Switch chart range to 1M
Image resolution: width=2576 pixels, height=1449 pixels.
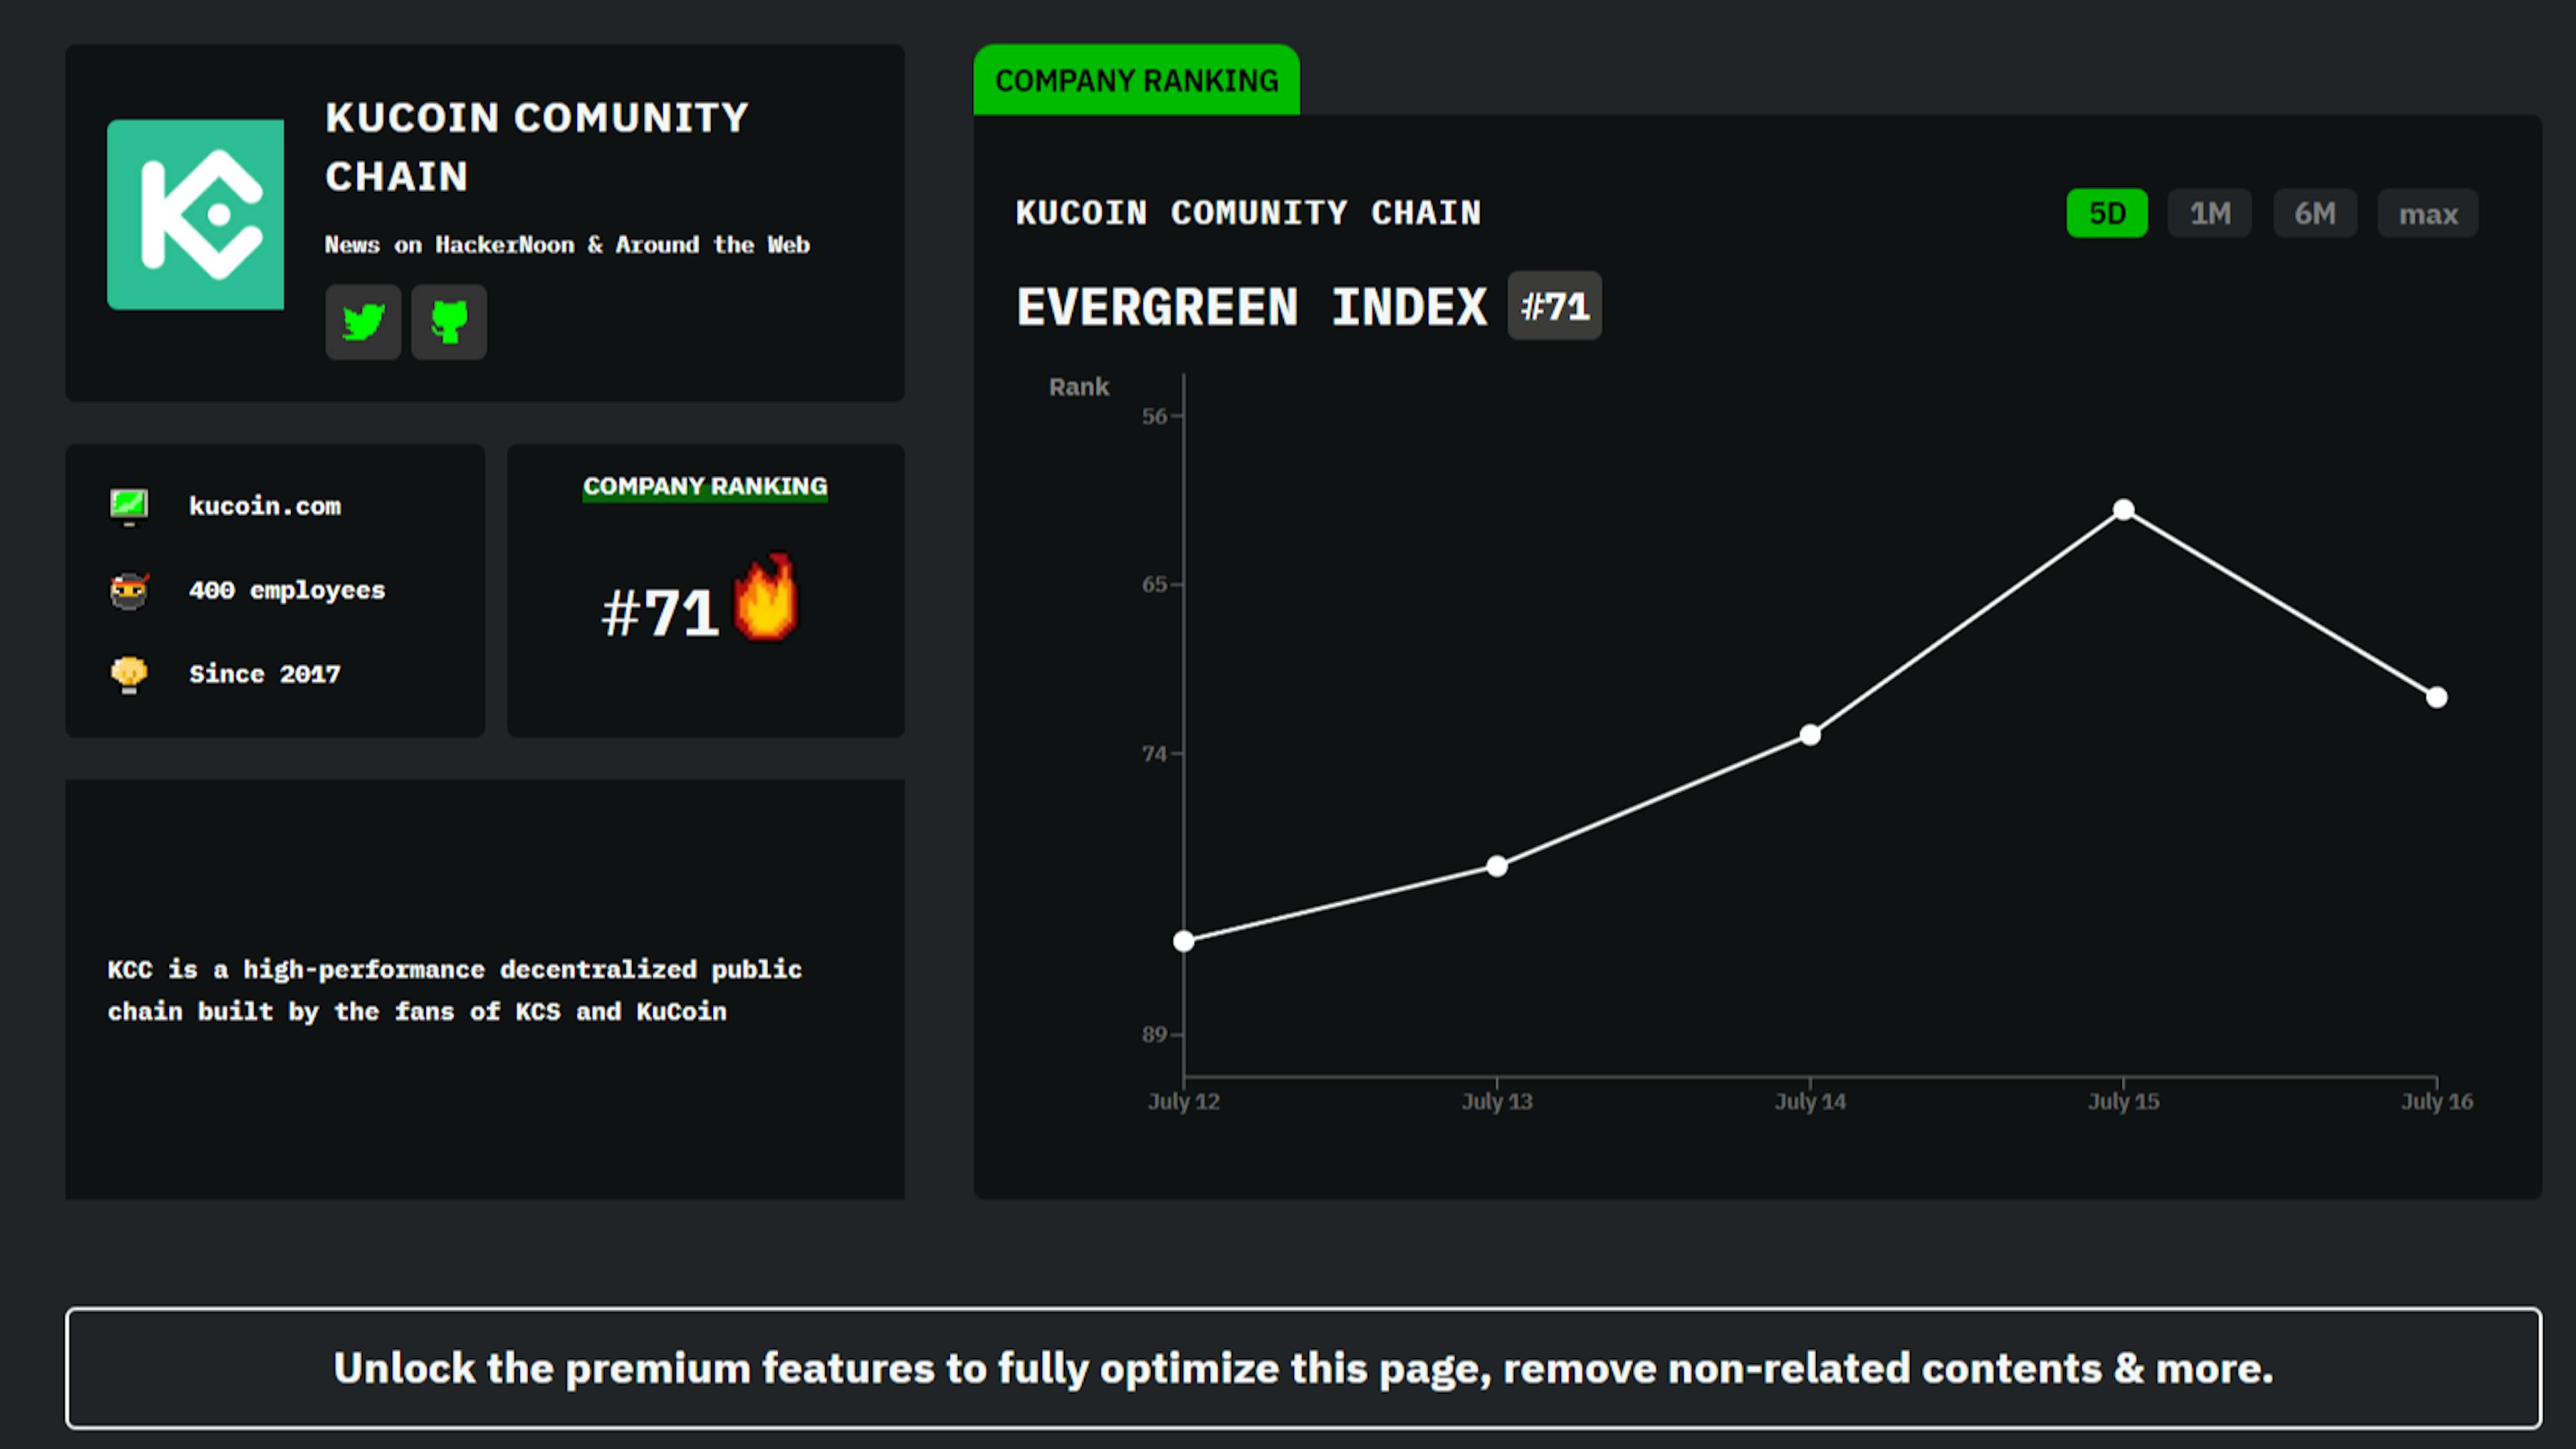pos(2209,213)
